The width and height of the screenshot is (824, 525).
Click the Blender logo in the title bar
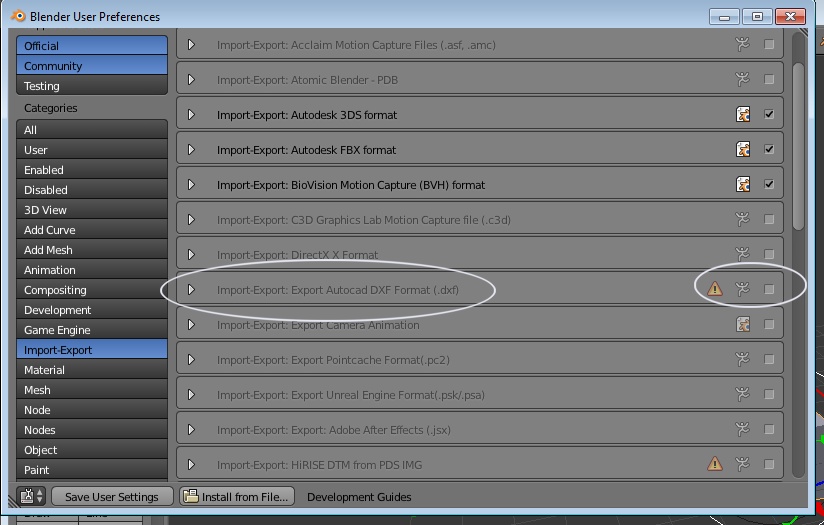18,16
